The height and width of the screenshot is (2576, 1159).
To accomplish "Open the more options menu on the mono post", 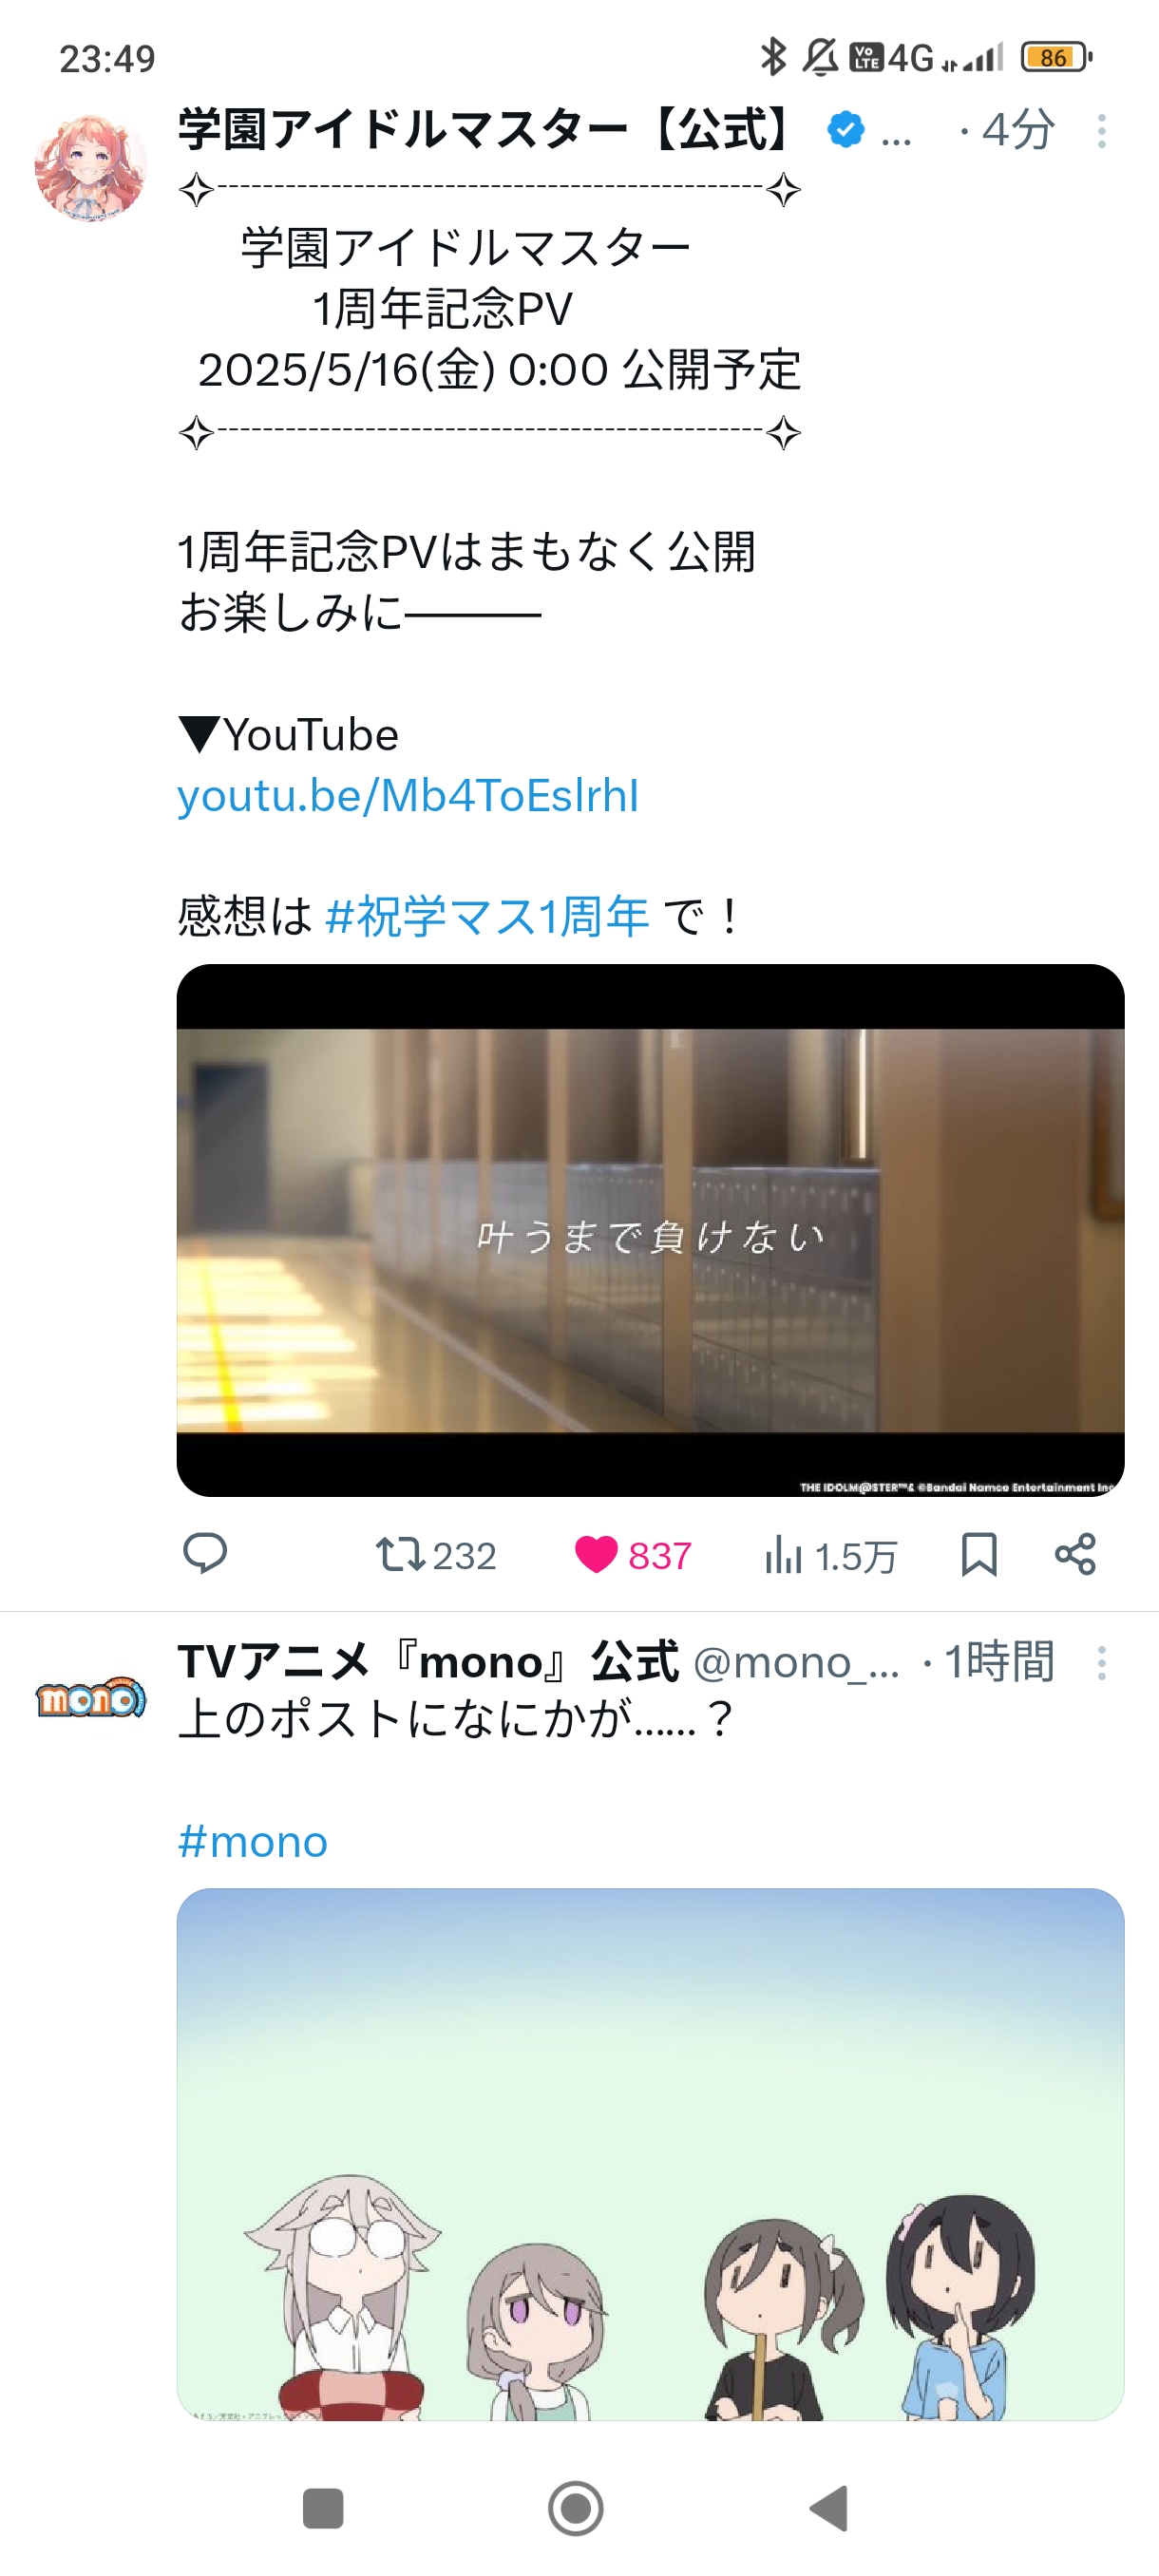I will coord(1101,1663).
